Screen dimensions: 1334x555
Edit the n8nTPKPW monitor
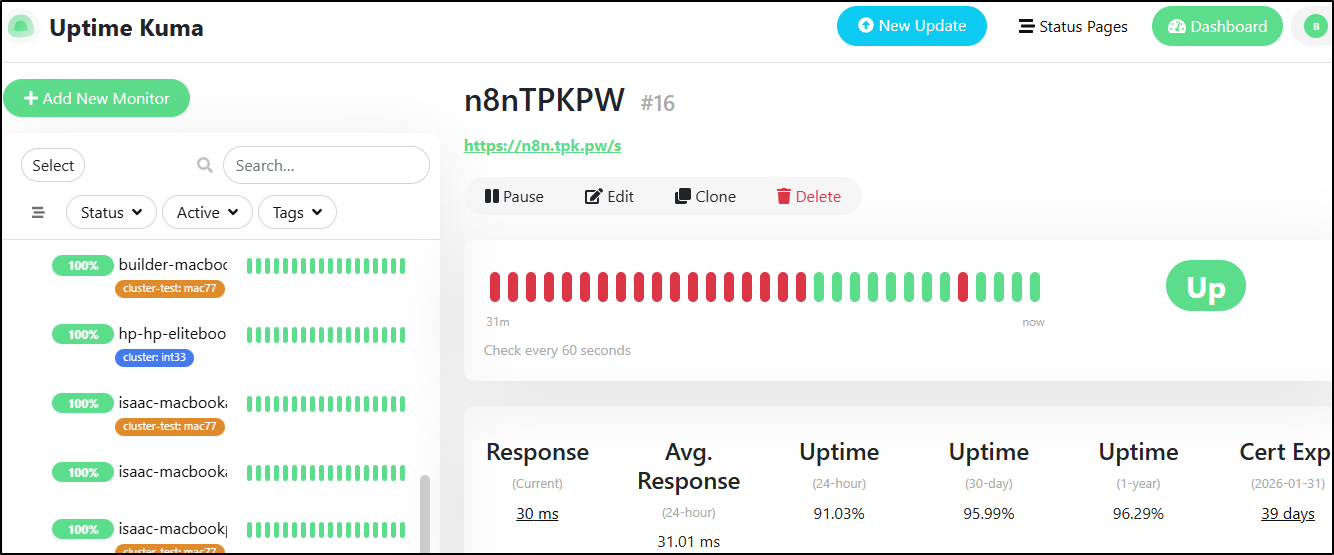(x=609, y=197)
